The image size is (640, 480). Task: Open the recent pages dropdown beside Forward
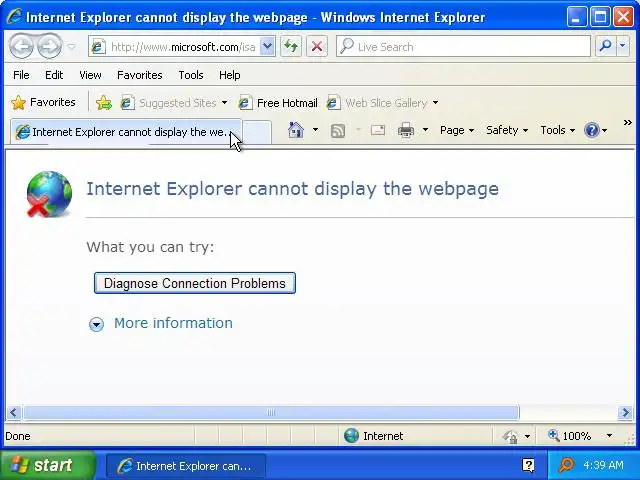pyautogui.click(x=72, y=47)
